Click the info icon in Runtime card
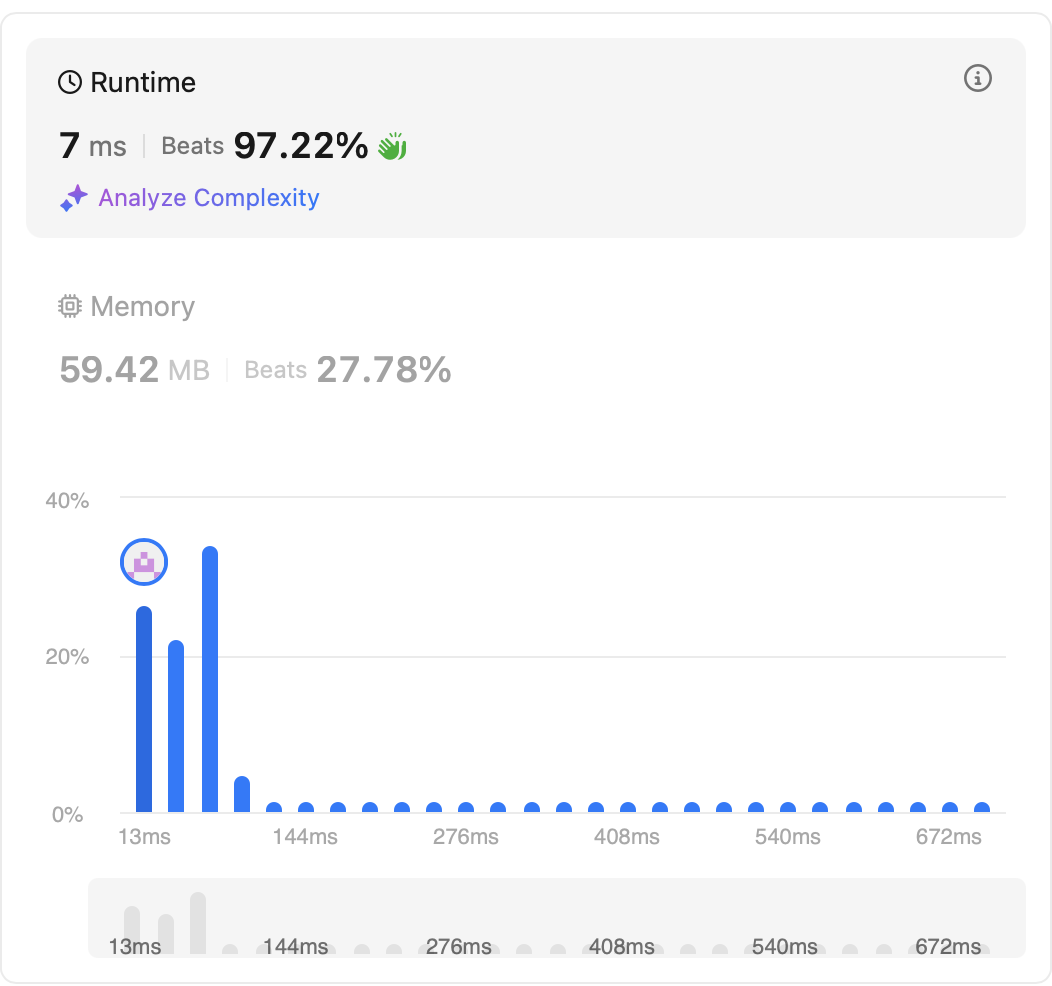Screen dimensions: 1052x986 pos(977,78)
